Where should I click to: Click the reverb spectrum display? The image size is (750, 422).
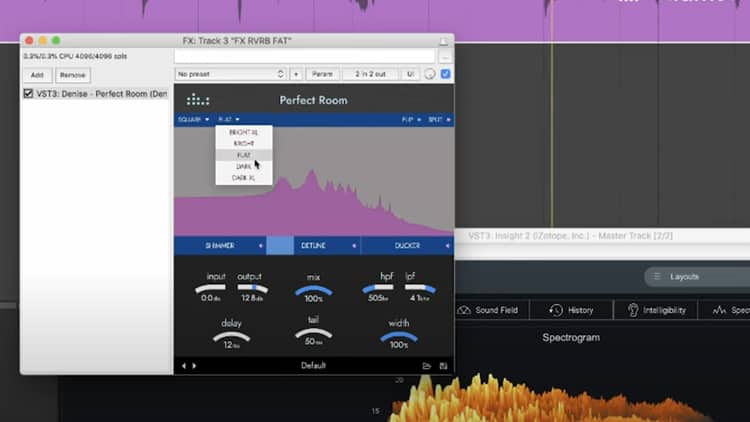314,181
